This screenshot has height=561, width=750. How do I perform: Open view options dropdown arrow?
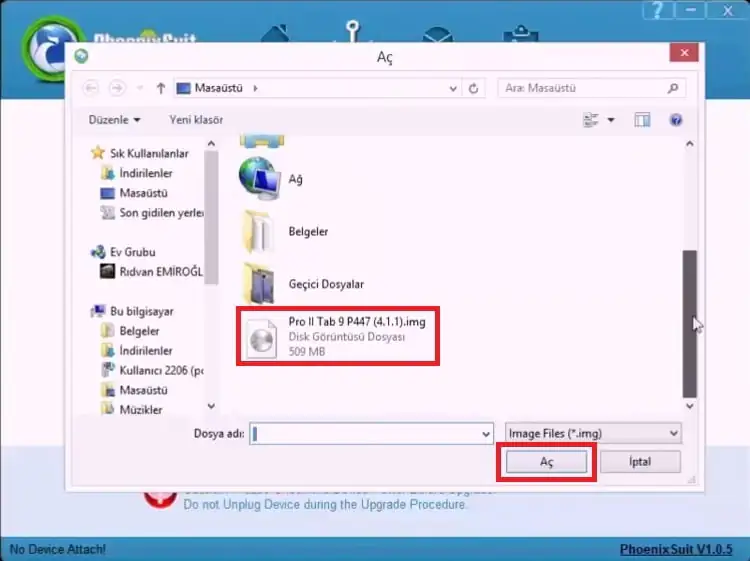pyautogui.click(x=611, y=120)
